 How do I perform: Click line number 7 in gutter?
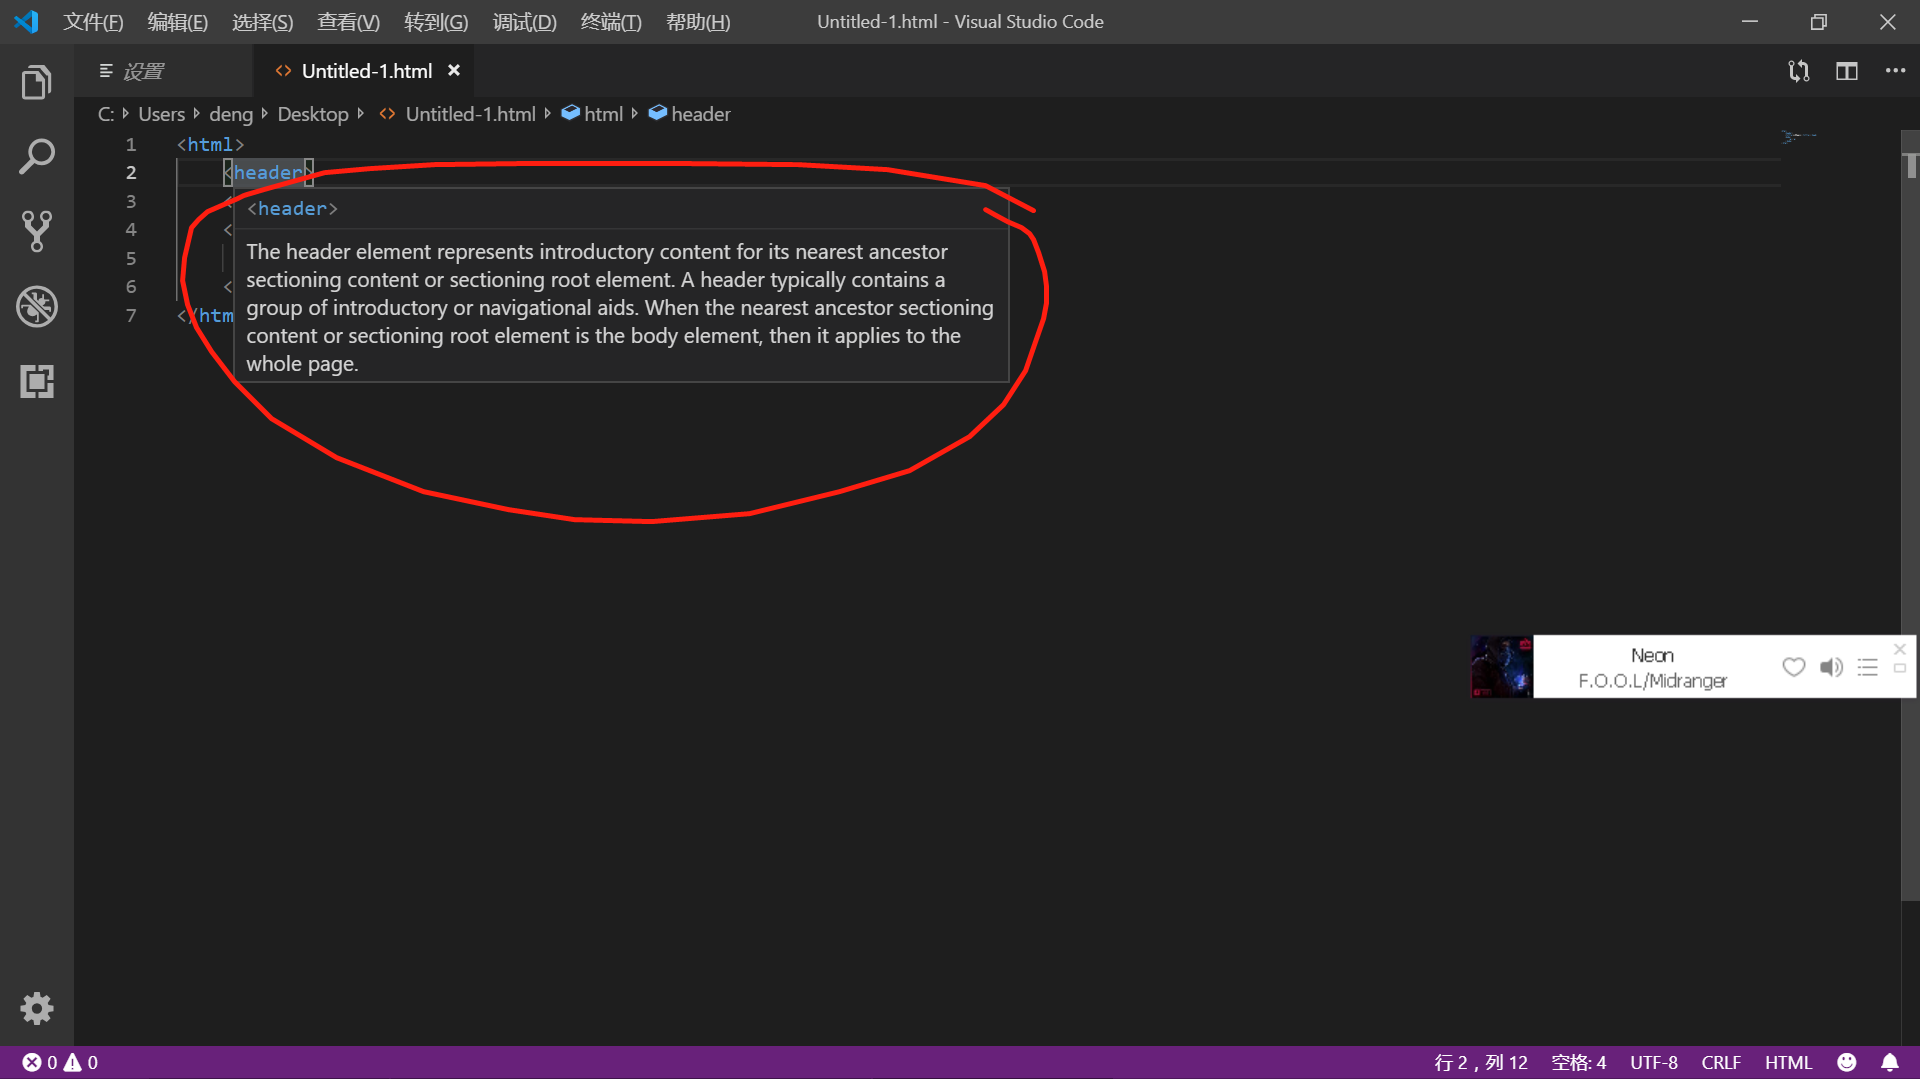tap(131, 315)
